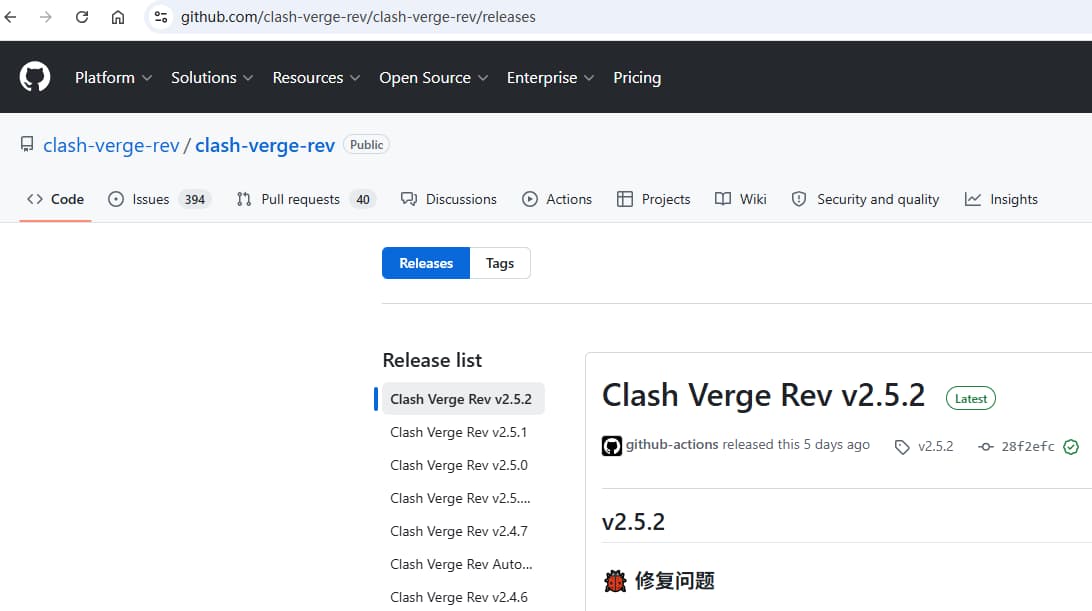Switch to the Projects tab
The image size is (1092, 611).
653,199
